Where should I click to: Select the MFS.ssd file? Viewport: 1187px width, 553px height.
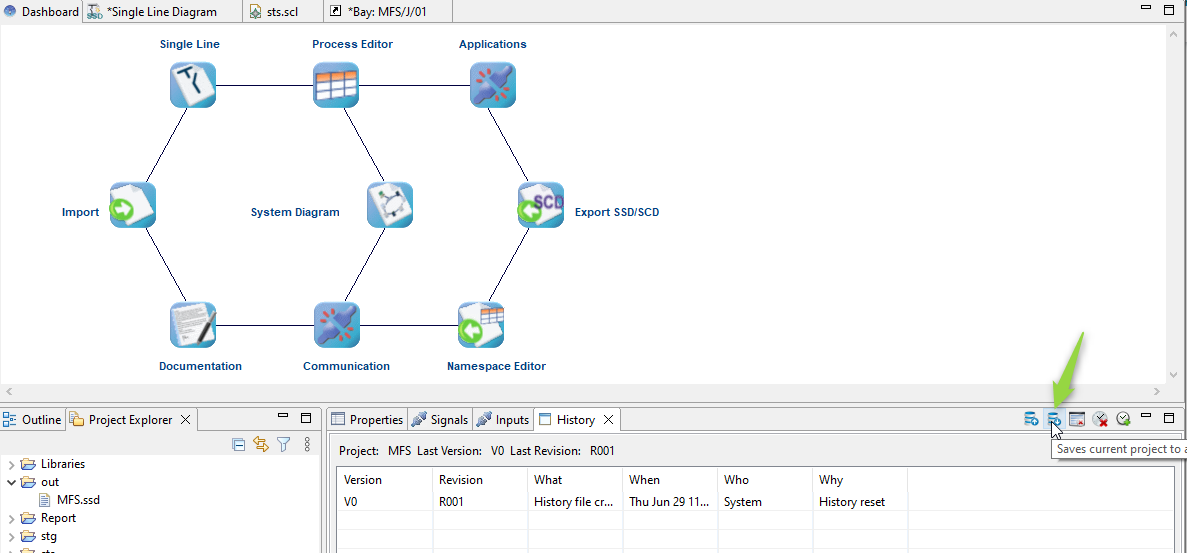tap(77, 500)
